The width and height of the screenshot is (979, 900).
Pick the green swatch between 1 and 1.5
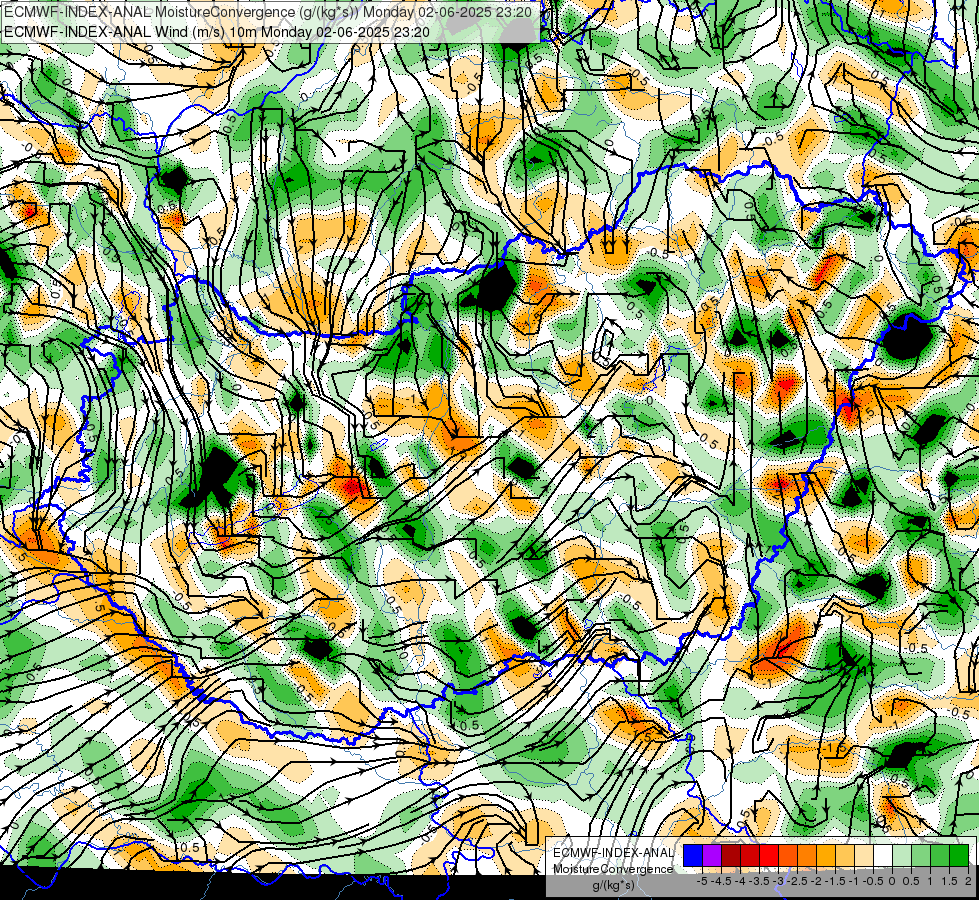[940, 856]
